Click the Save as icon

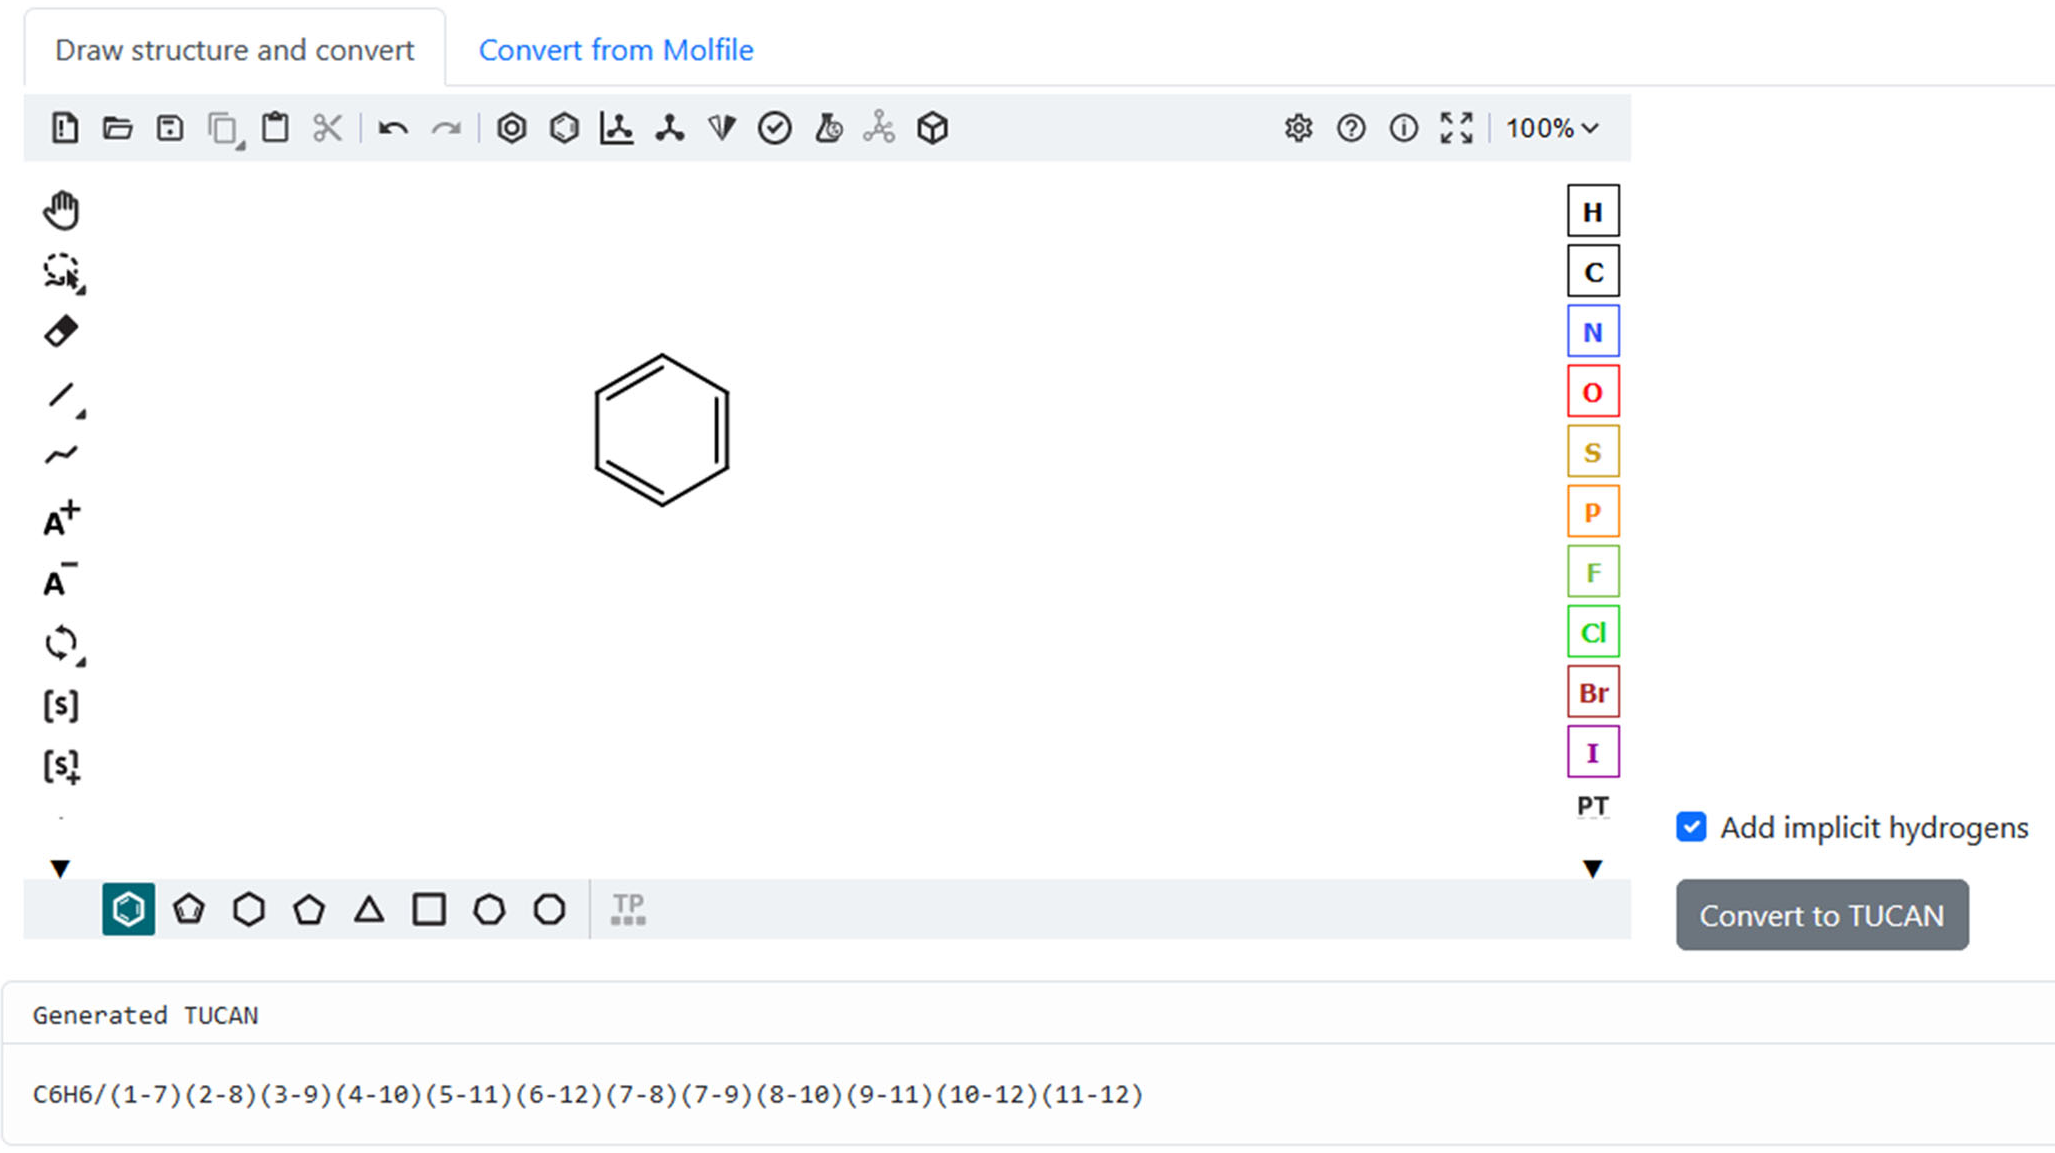coord(170,128)
